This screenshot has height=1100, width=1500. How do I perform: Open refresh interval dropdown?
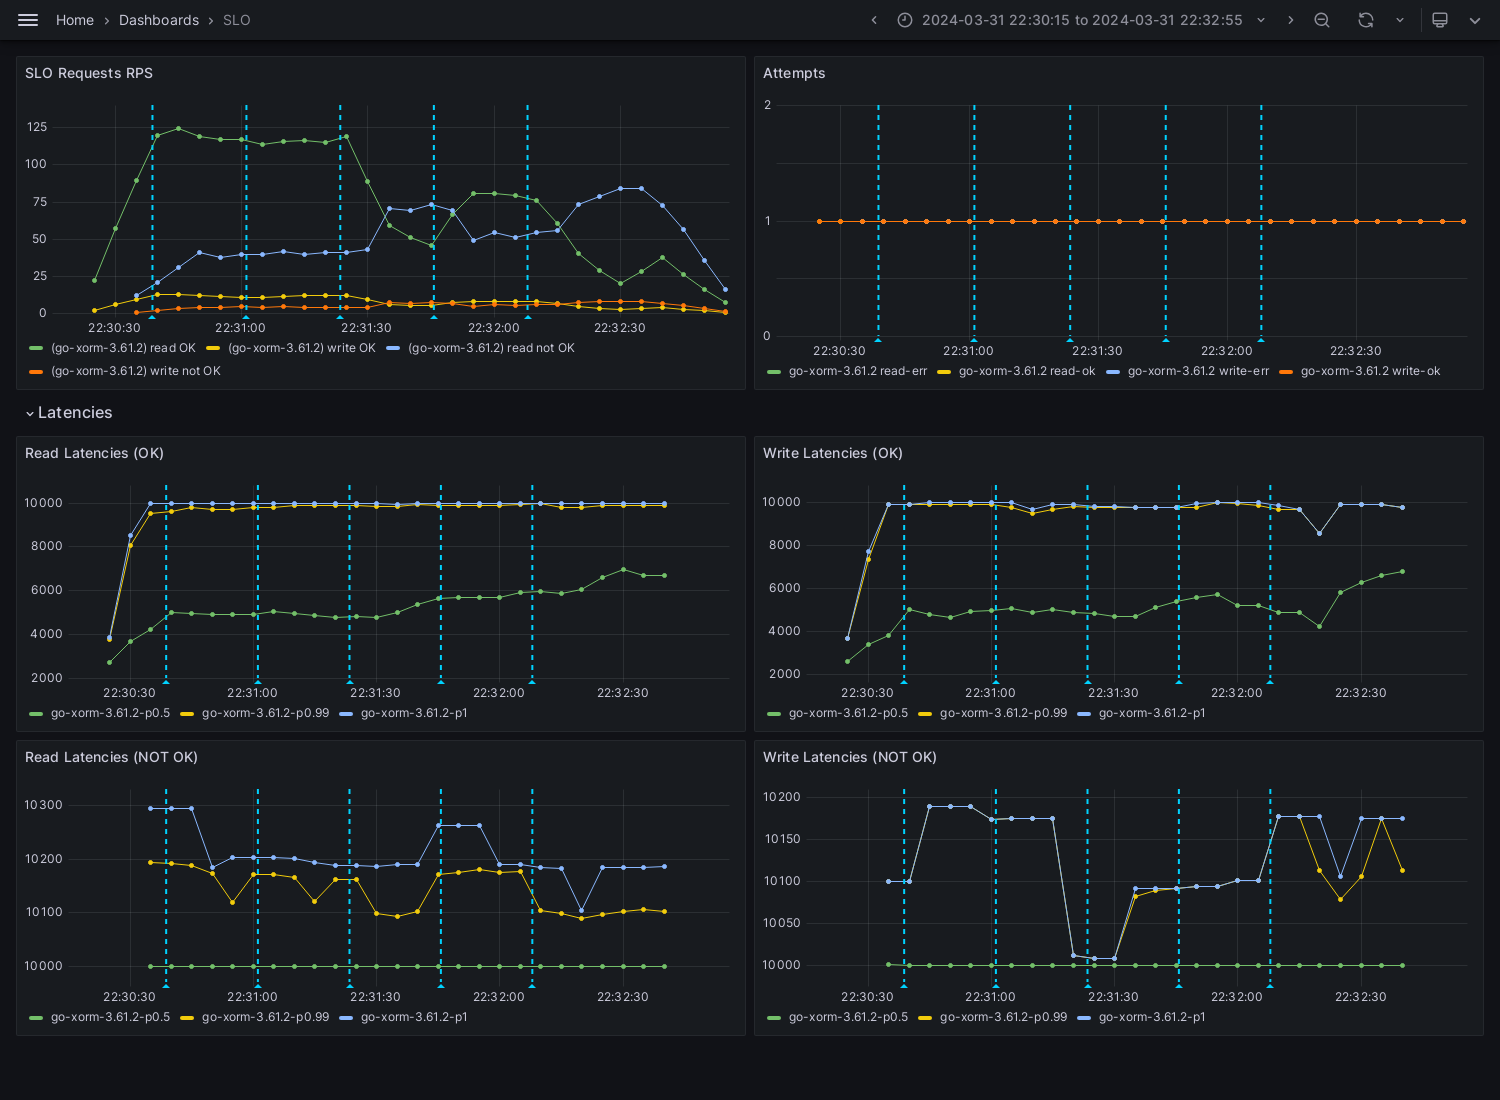pos(1399,20)
